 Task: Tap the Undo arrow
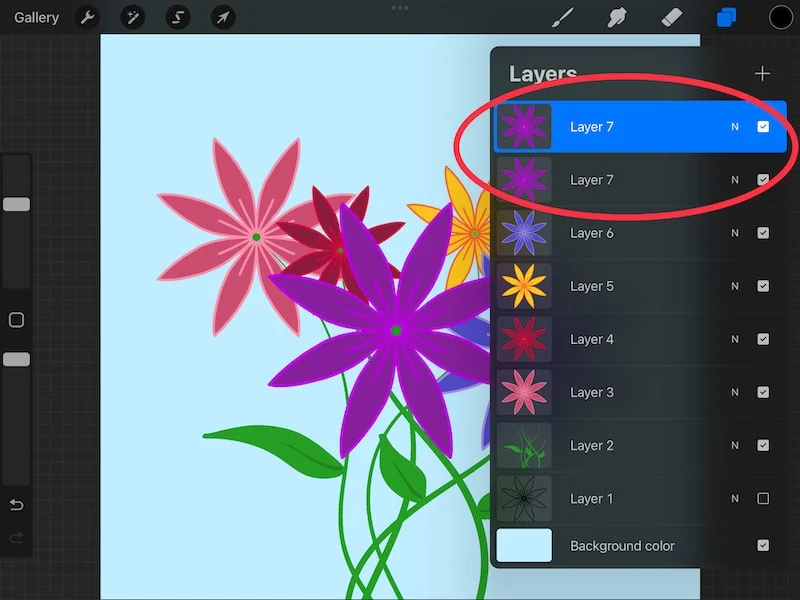[x=16, y=505]
